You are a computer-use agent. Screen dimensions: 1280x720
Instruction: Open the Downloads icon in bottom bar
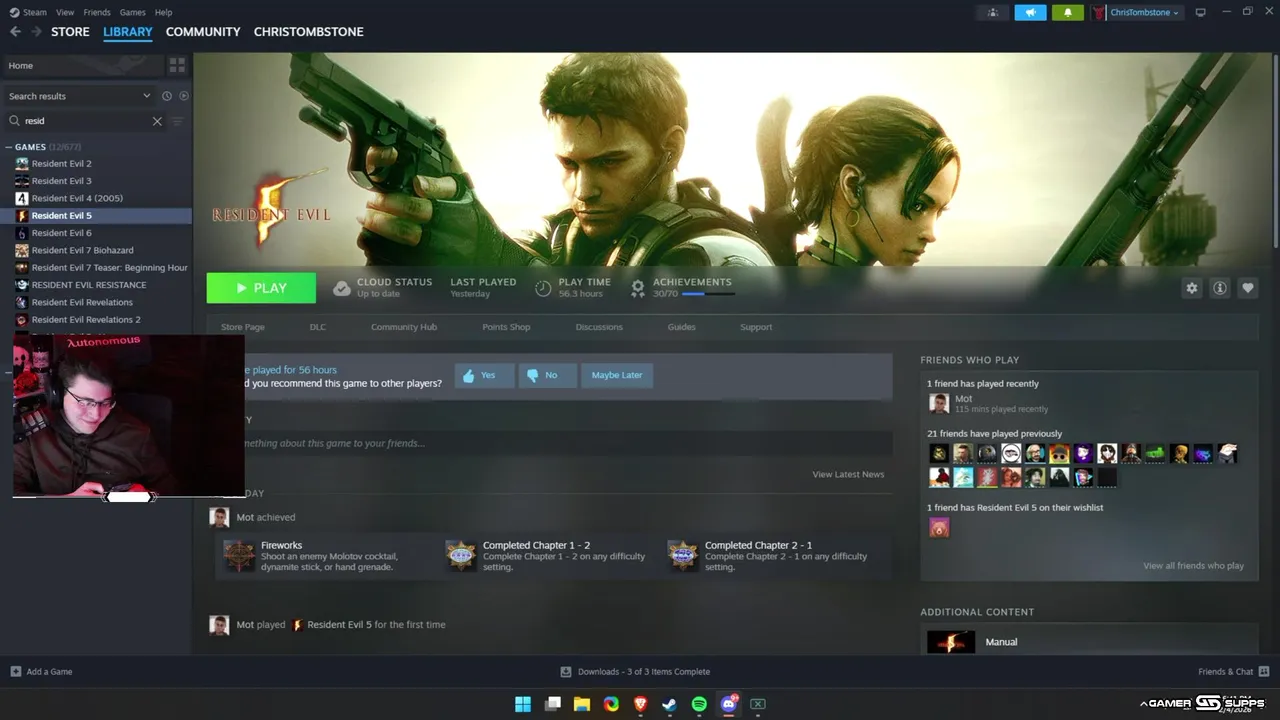566,672
